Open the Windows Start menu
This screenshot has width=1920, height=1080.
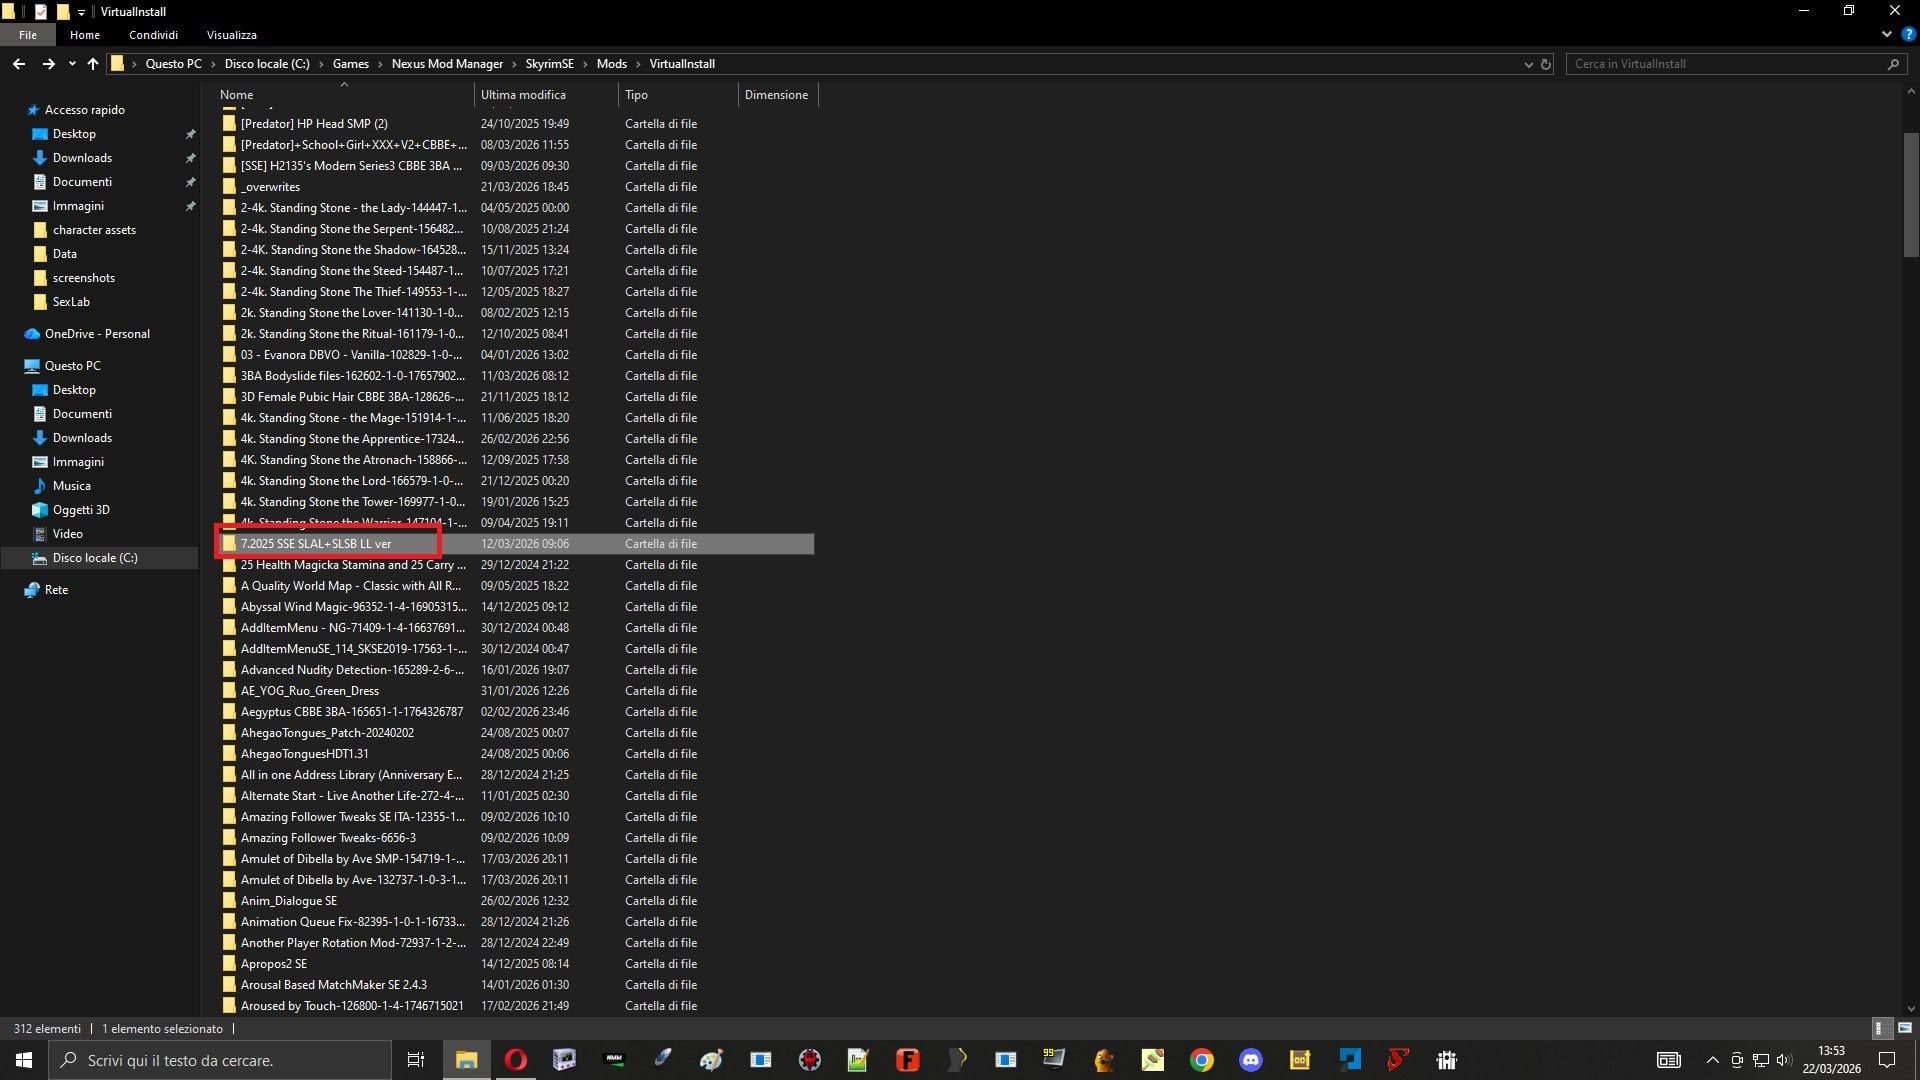[x=24, y=1060]
